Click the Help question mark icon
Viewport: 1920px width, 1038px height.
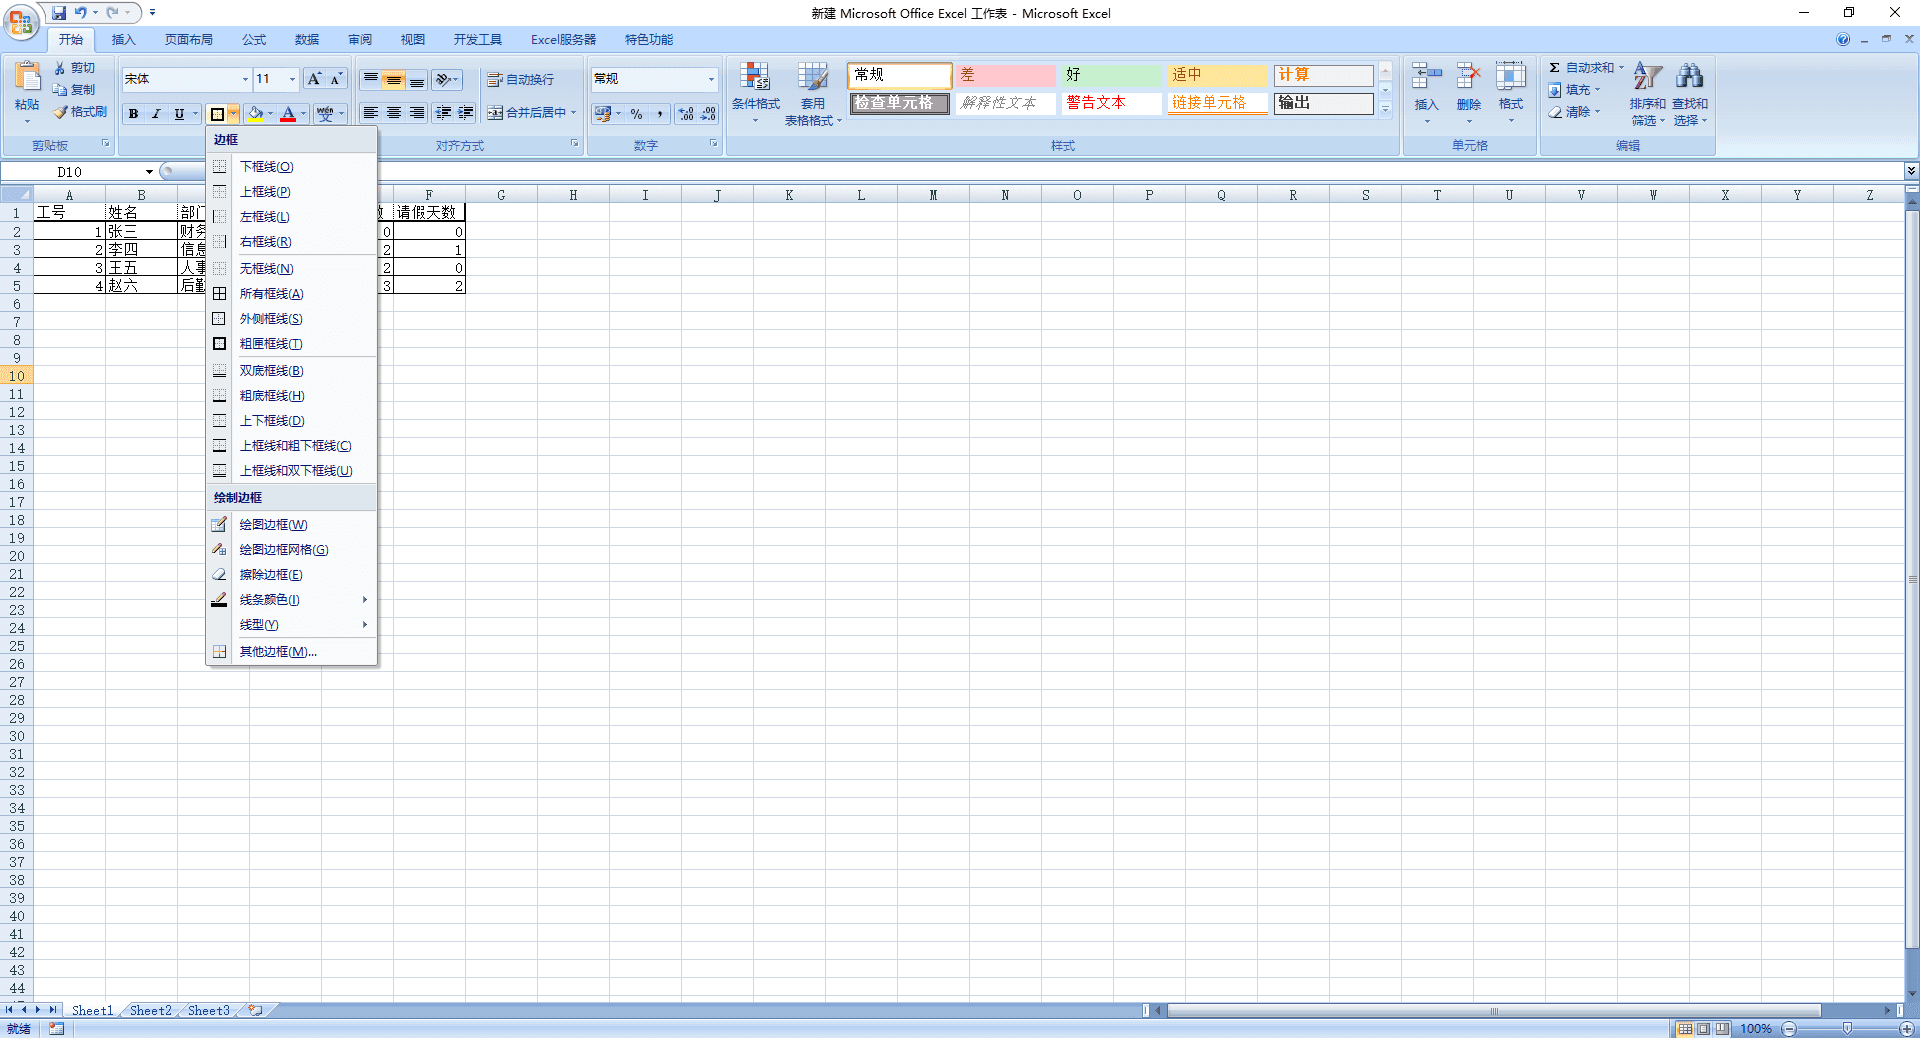point(1843,40)
